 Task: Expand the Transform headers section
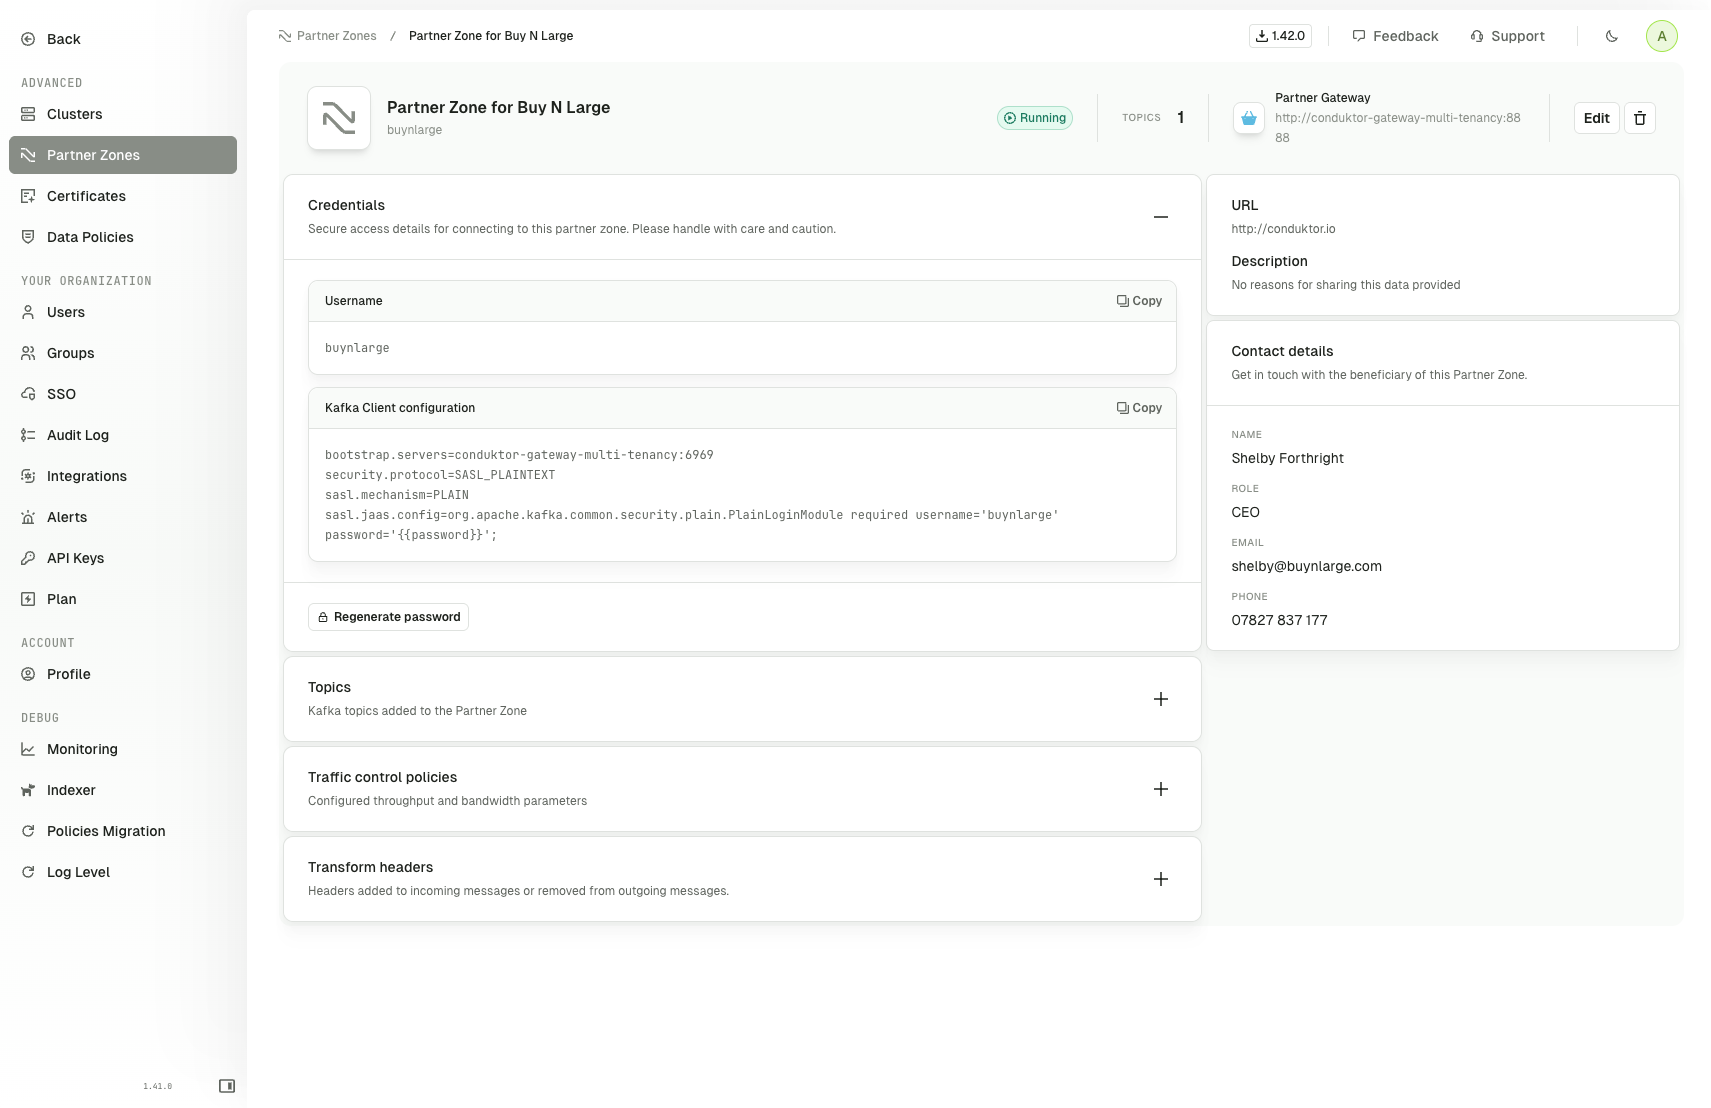[1160, 879]
